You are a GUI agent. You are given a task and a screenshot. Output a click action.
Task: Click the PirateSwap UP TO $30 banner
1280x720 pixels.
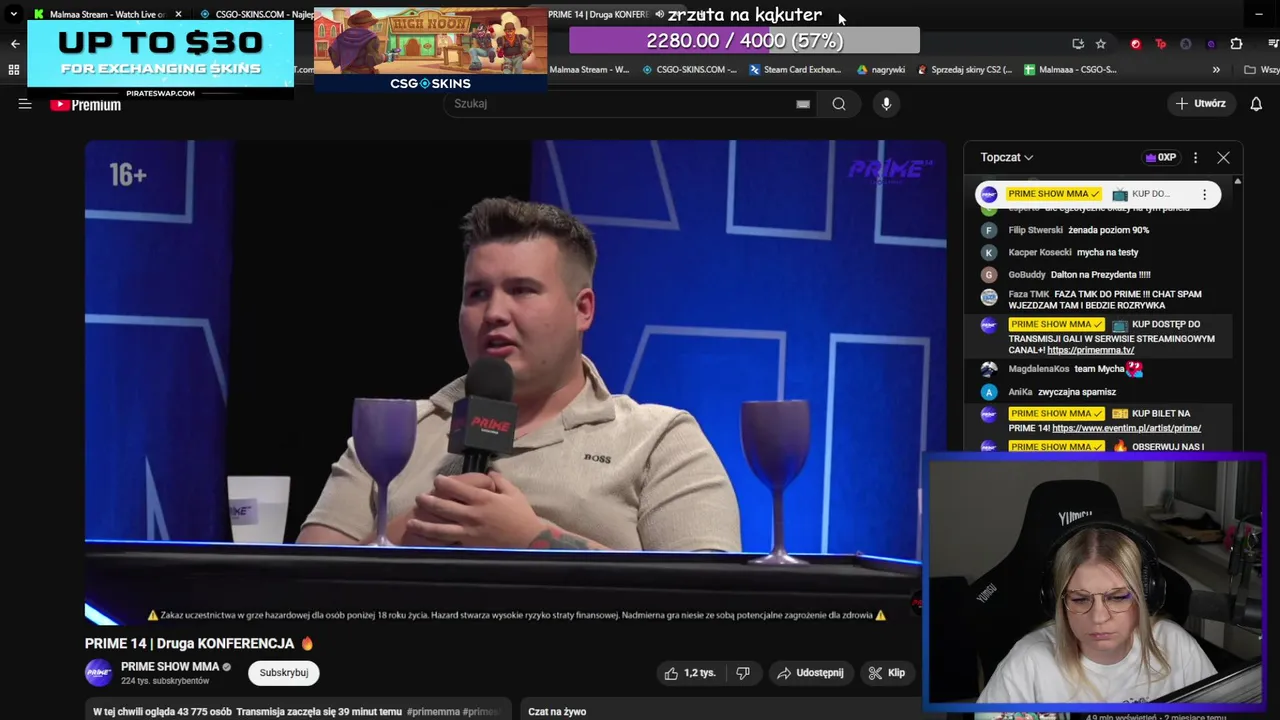160,58
